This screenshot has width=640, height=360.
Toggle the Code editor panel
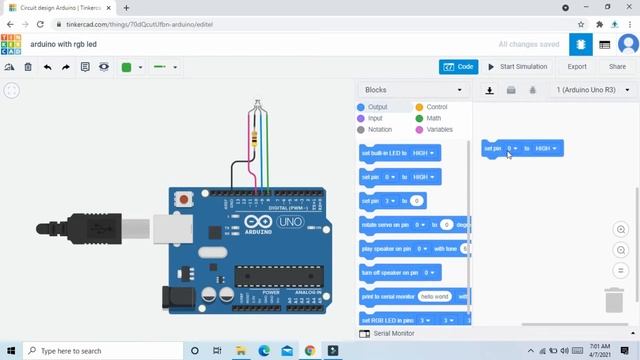(x=458, y=67)
